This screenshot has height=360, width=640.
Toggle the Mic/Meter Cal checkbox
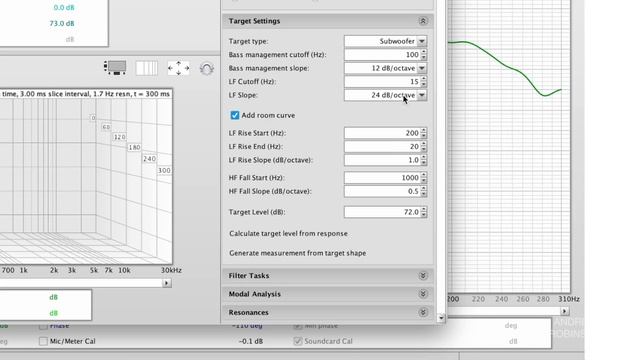(43, 341)
